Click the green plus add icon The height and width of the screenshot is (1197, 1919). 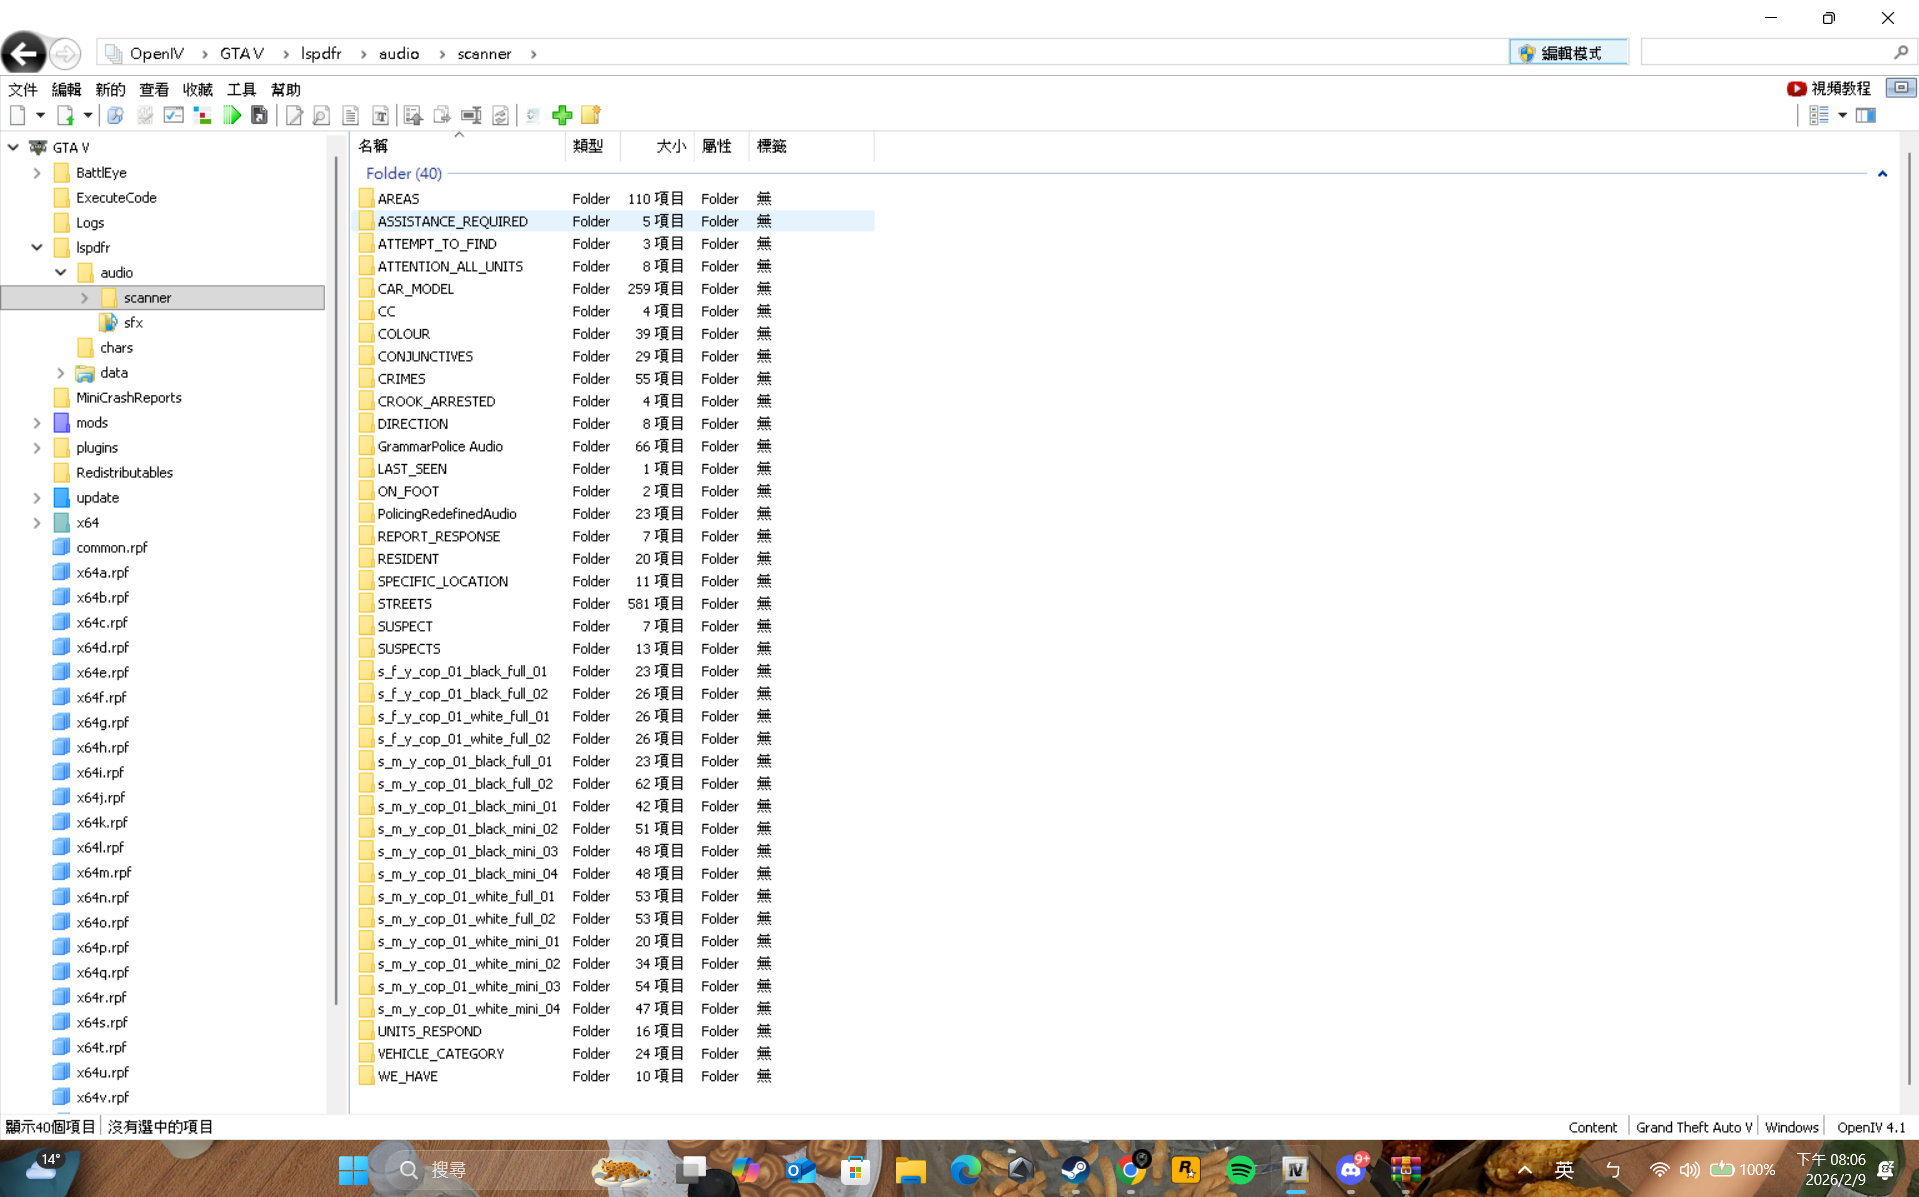(562, 115)
